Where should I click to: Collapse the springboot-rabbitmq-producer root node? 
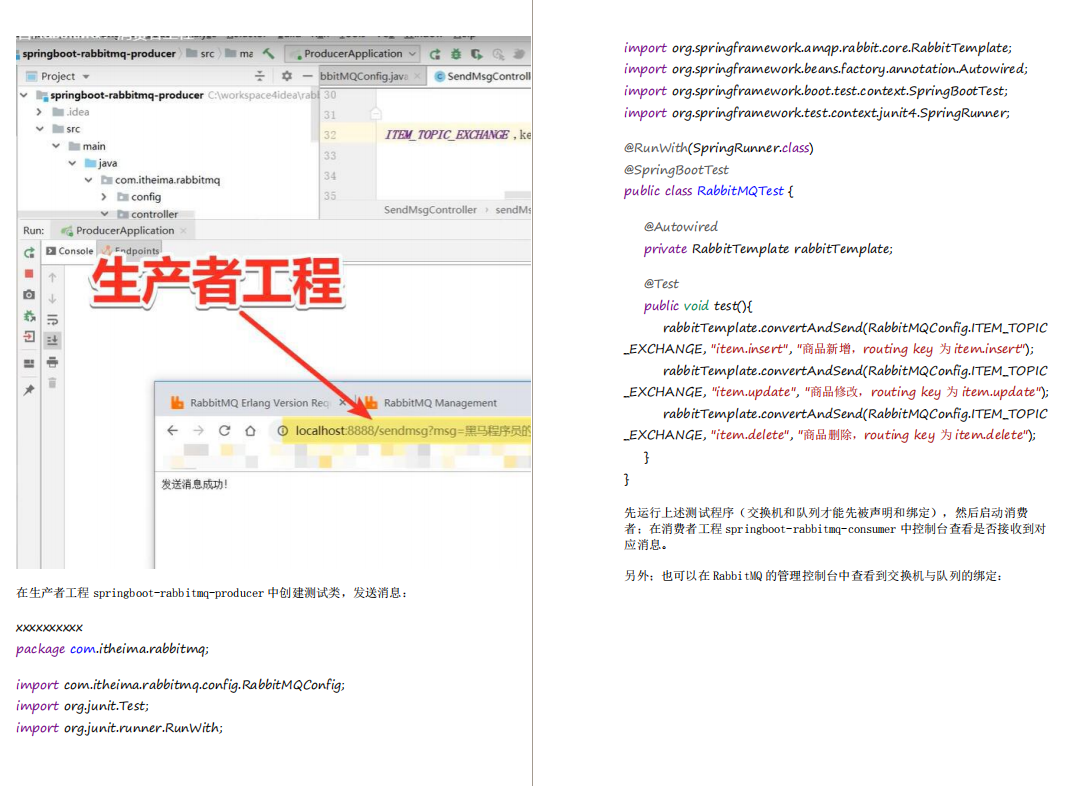tap(24, 95)
